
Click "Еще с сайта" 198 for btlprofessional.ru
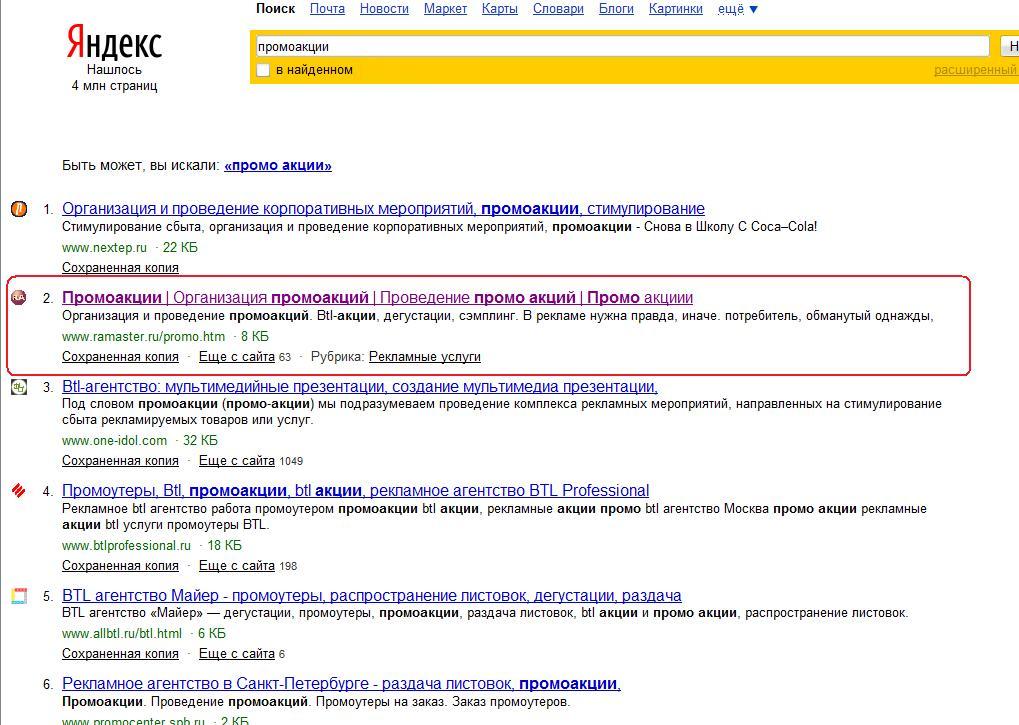pos(237,566)
